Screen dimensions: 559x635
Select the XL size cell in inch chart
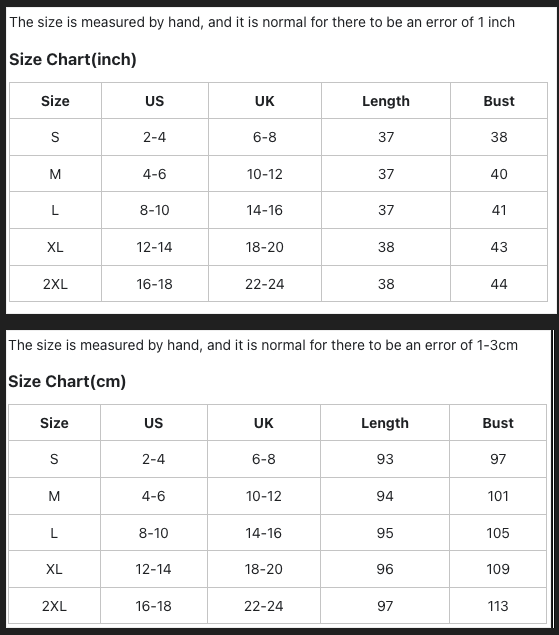pos(55,247)
